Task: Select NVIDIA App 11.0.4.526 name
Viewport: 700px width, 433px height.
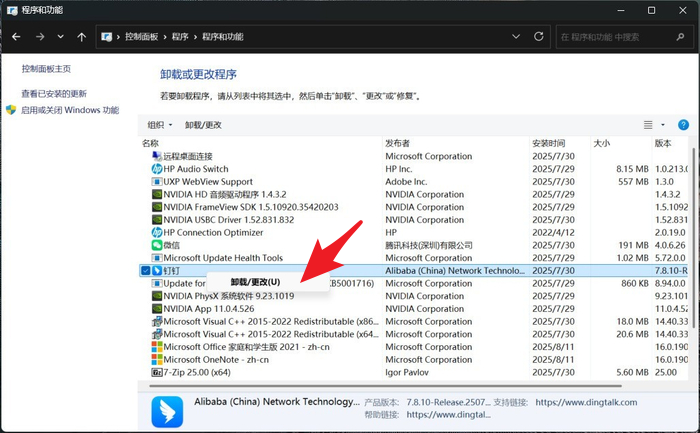Action: pyautogui.click(x=209, y=309)
